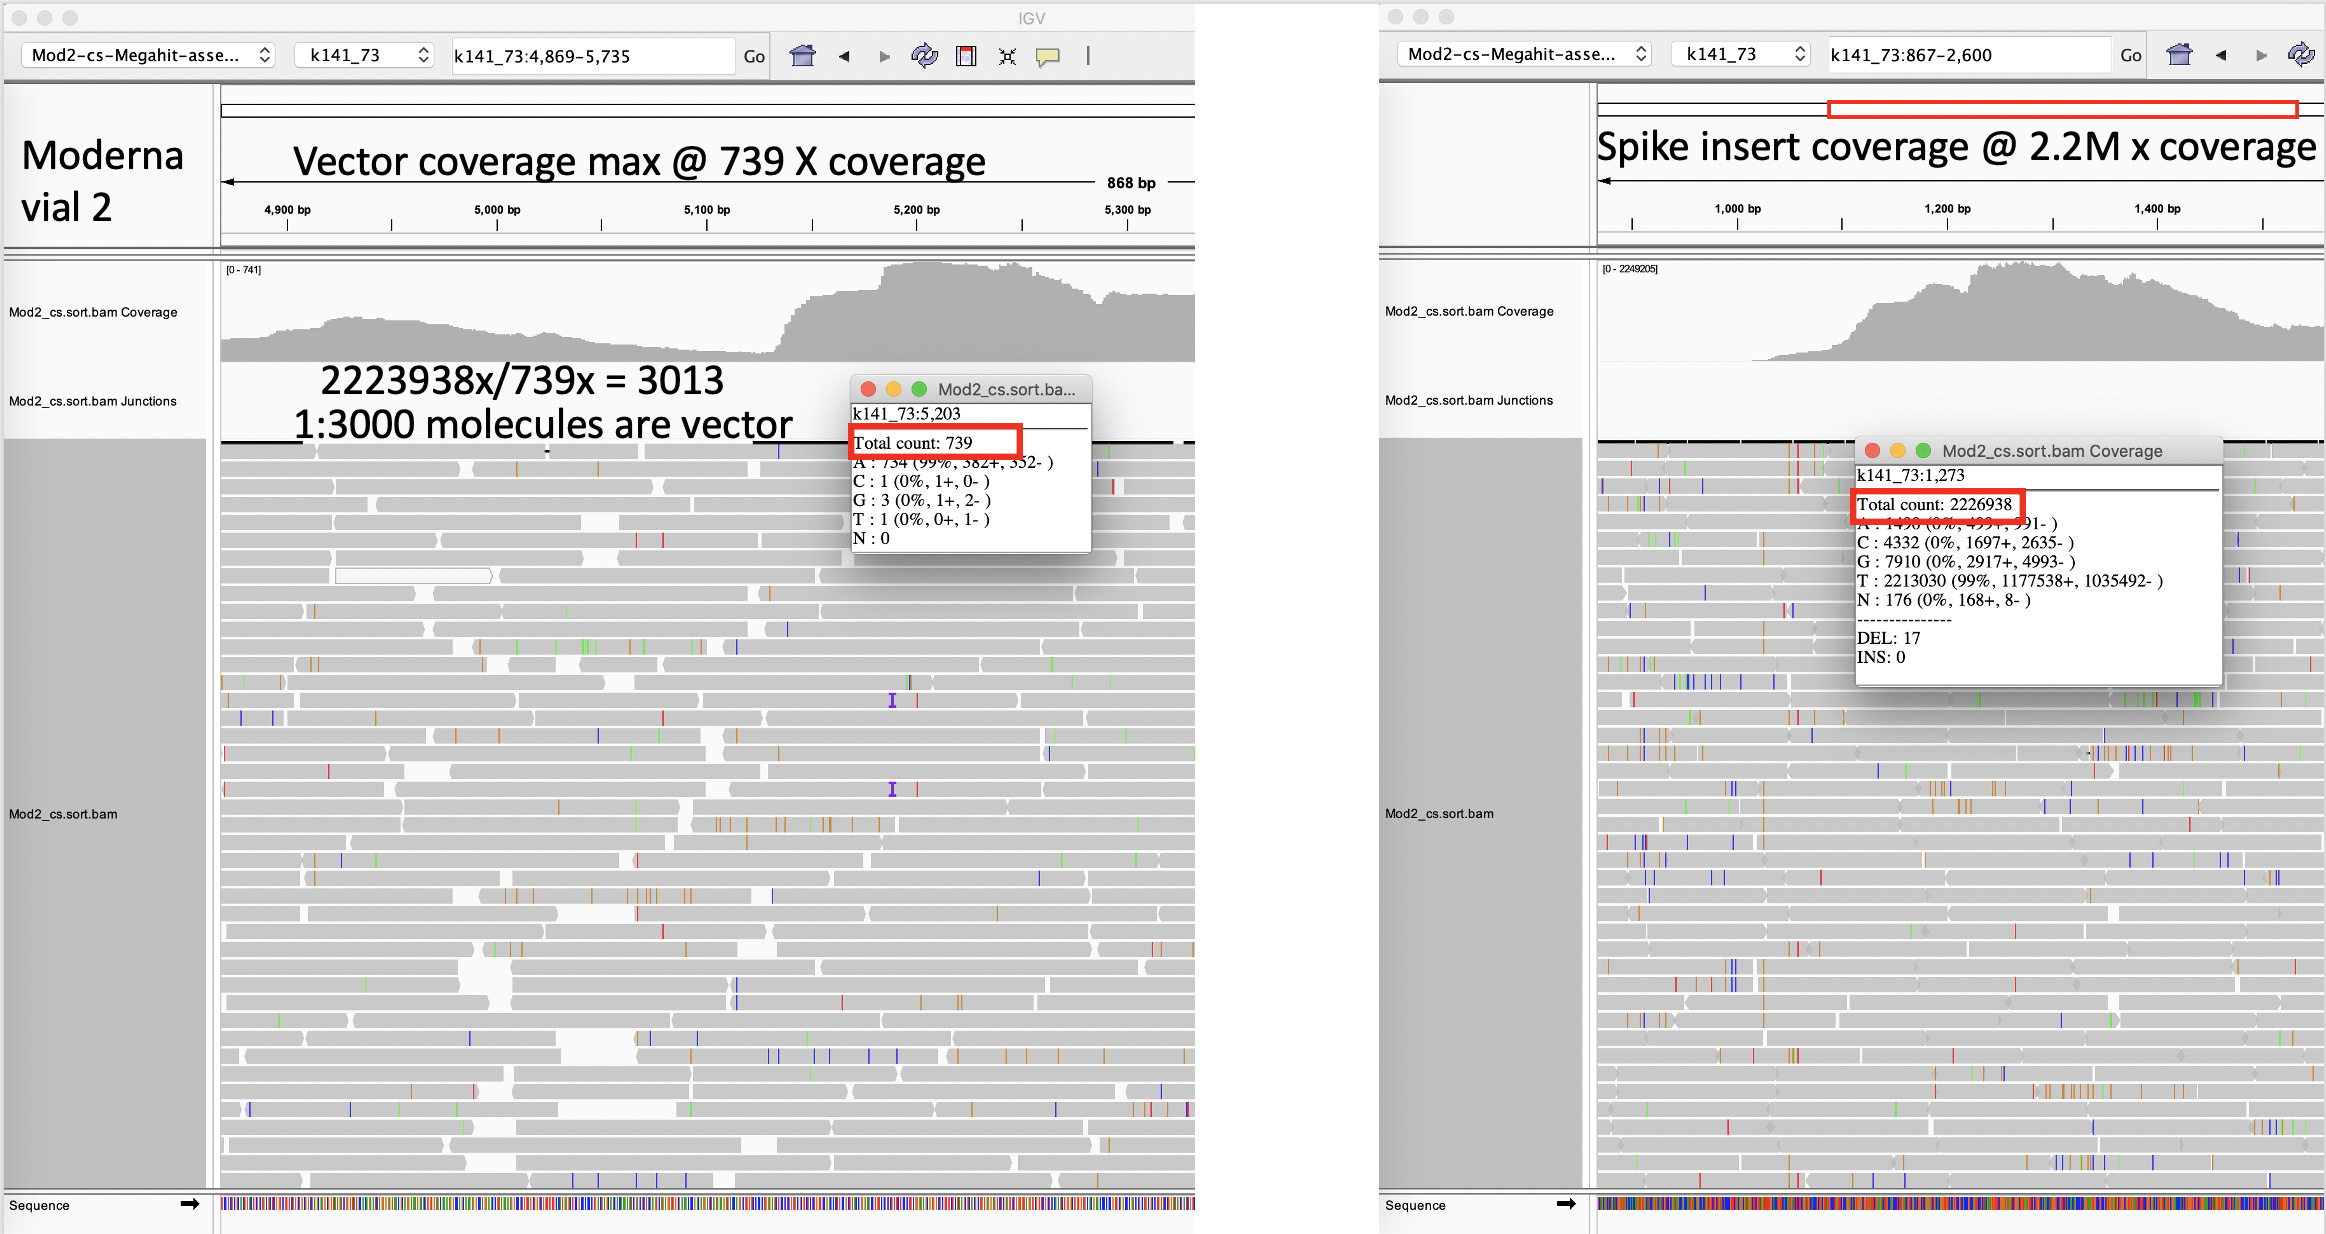Go forward in left IGV window
Viewport: 2326px width, 1234px height.
tap(884, 56)
